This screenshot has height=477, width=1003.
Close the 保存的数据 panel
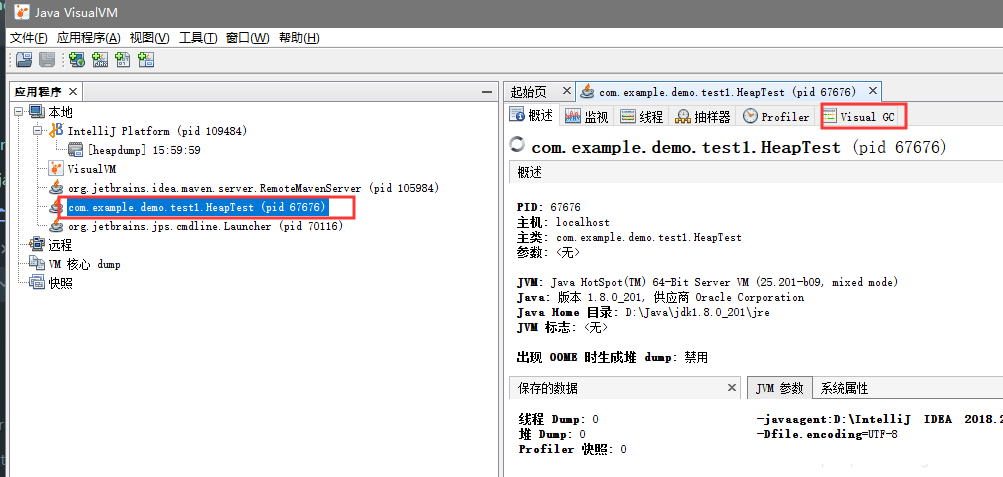732,387
